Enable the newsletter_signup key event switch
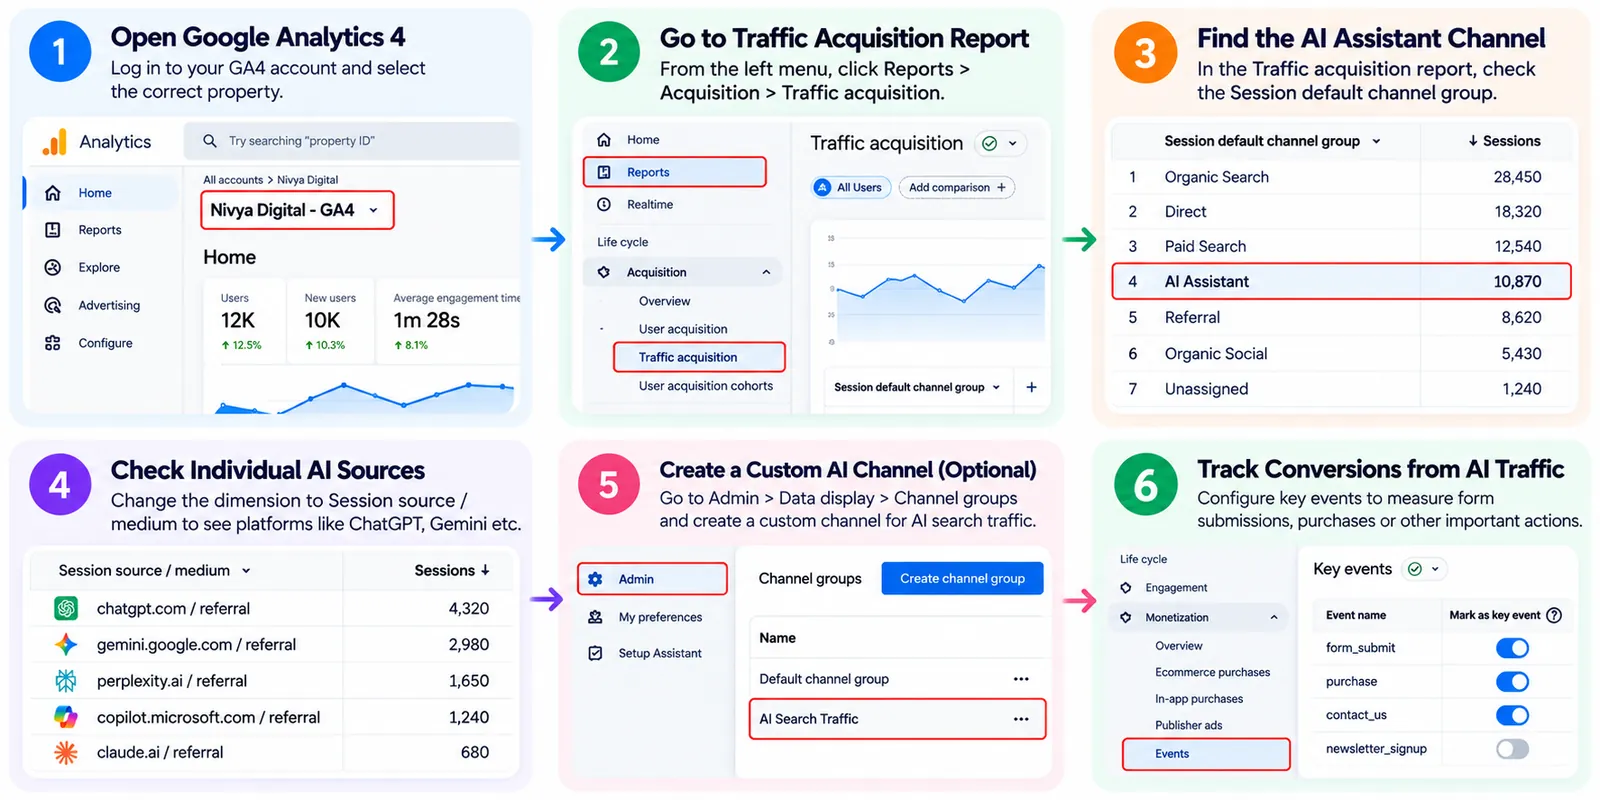Screen dimensions: 1600x800 coord(1512,749)
